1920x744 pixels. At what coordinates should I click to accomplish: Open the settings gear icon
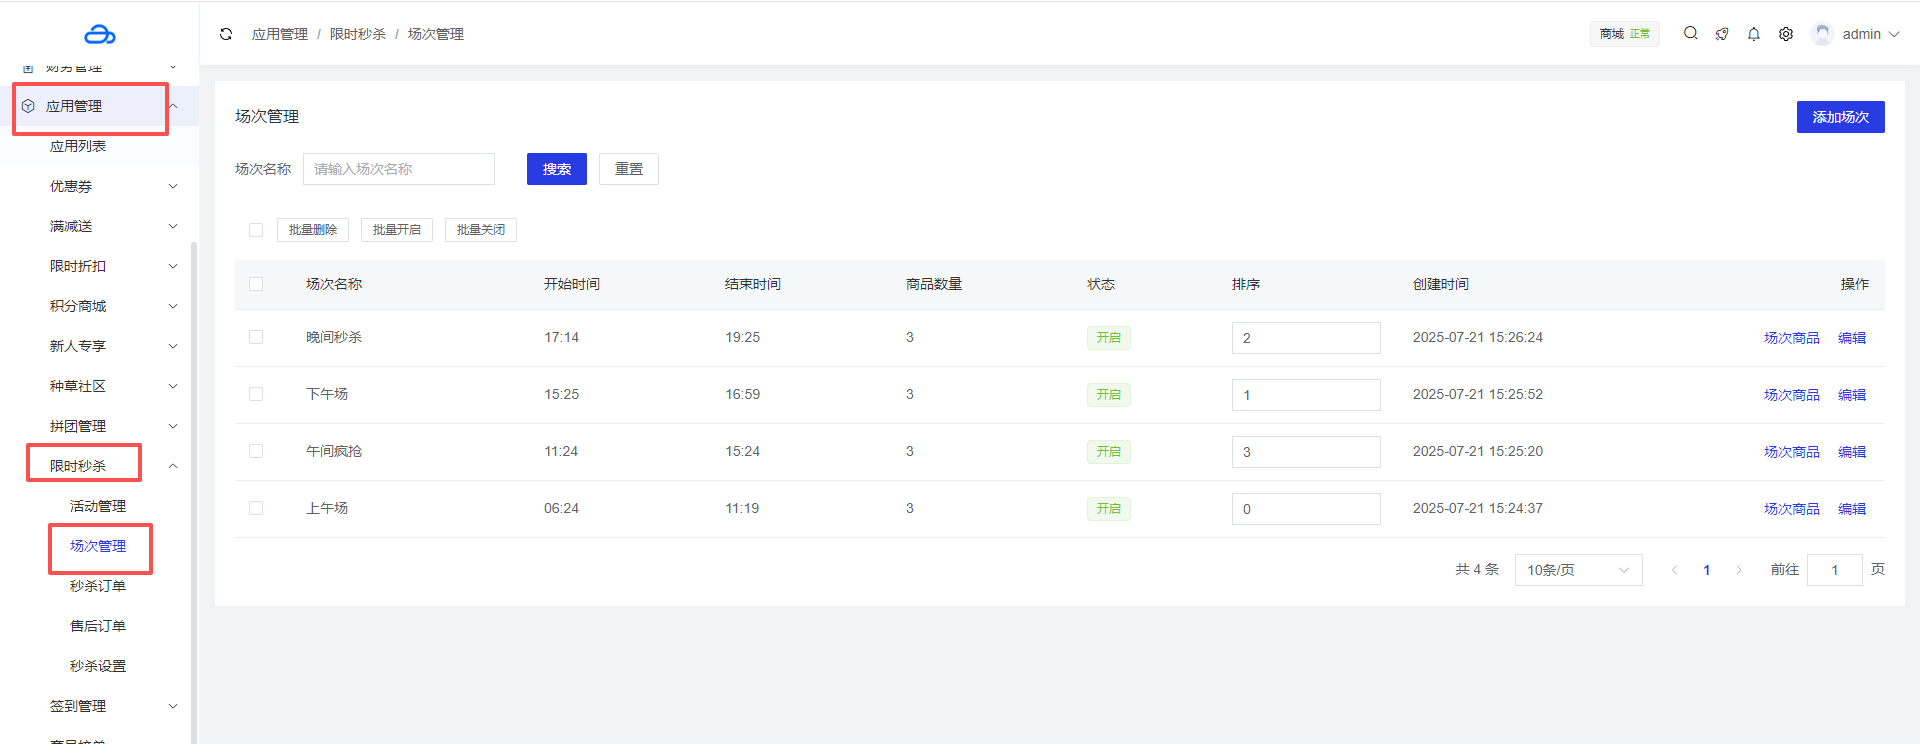click(x=1786, y=34)
